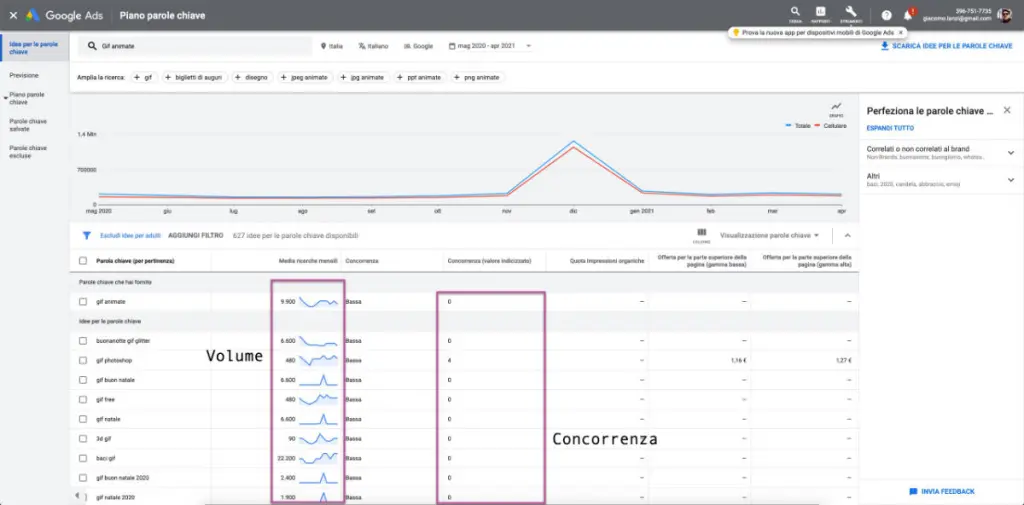Check the 'gif buon natale' checkbox
The width and height of the screenshot is (1024, 505).
83,380
